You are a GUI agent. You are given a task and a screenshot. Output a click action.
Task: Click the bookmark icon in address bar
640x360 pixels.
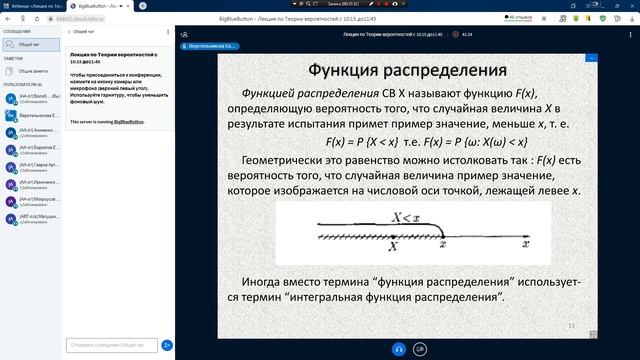point(544,19)
